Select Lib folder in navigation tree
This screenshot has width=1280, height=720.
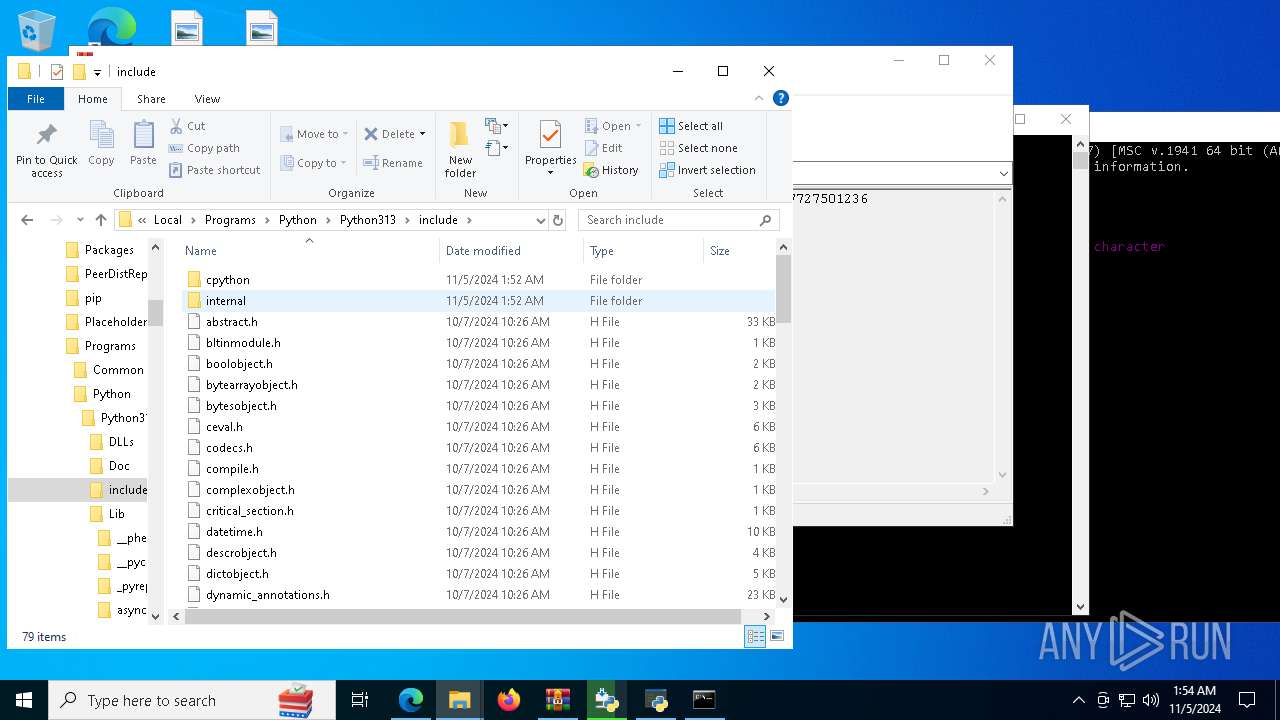point(116,514)
